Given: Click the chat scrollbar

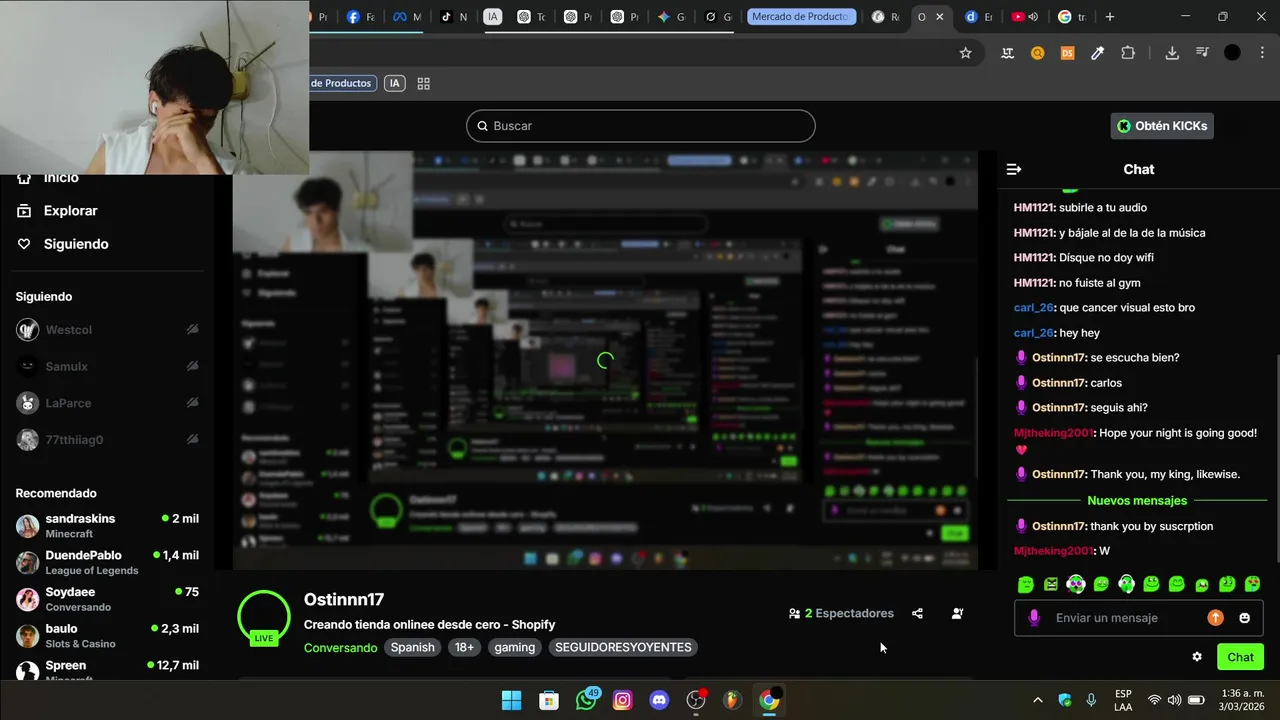Looking at the screenshot, I should click(x=1276, y=458).
